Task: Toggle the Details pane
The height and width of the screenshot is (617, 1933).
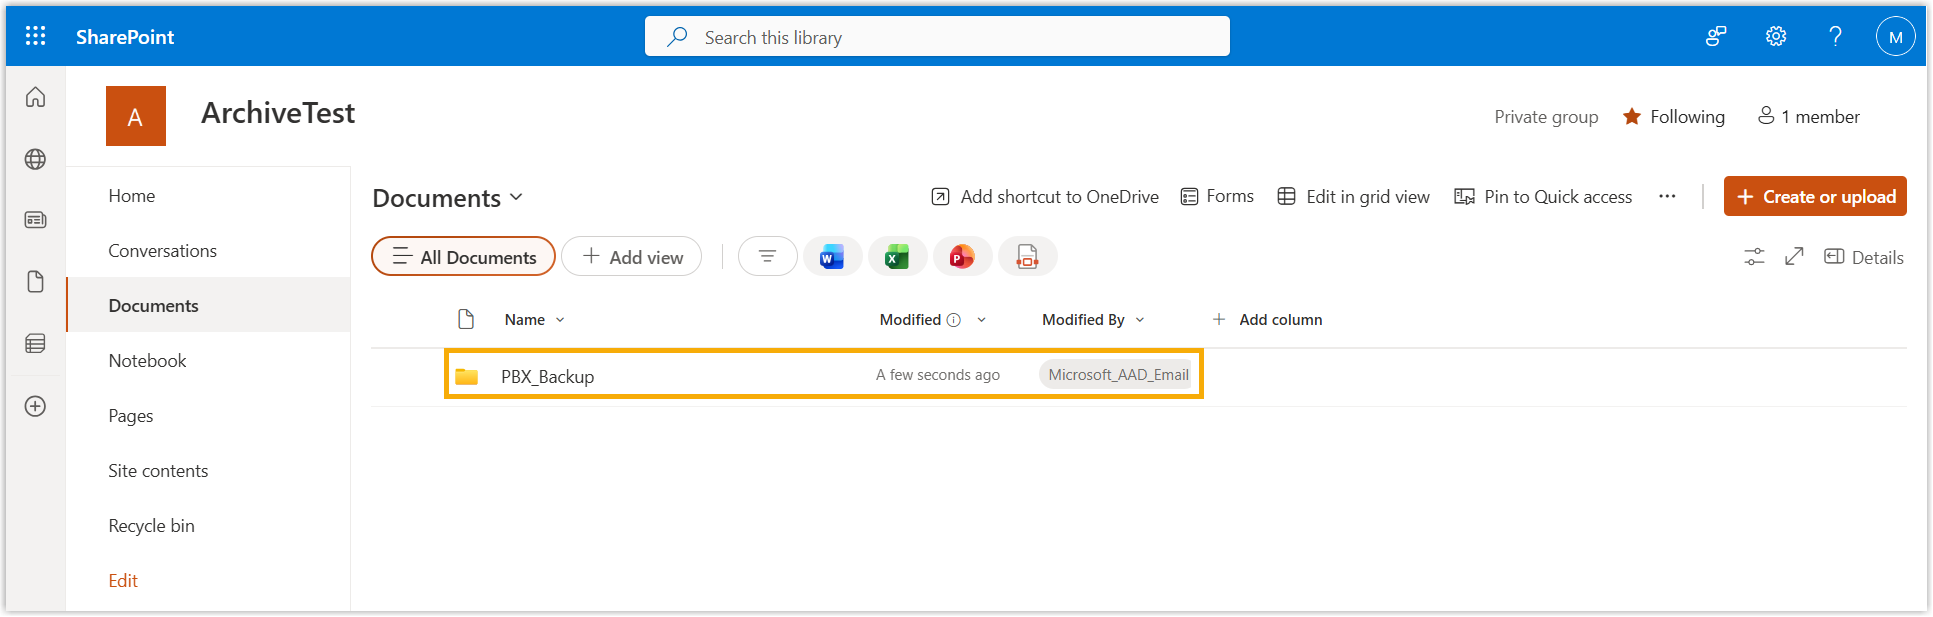Action: [x=1864, y=257]
